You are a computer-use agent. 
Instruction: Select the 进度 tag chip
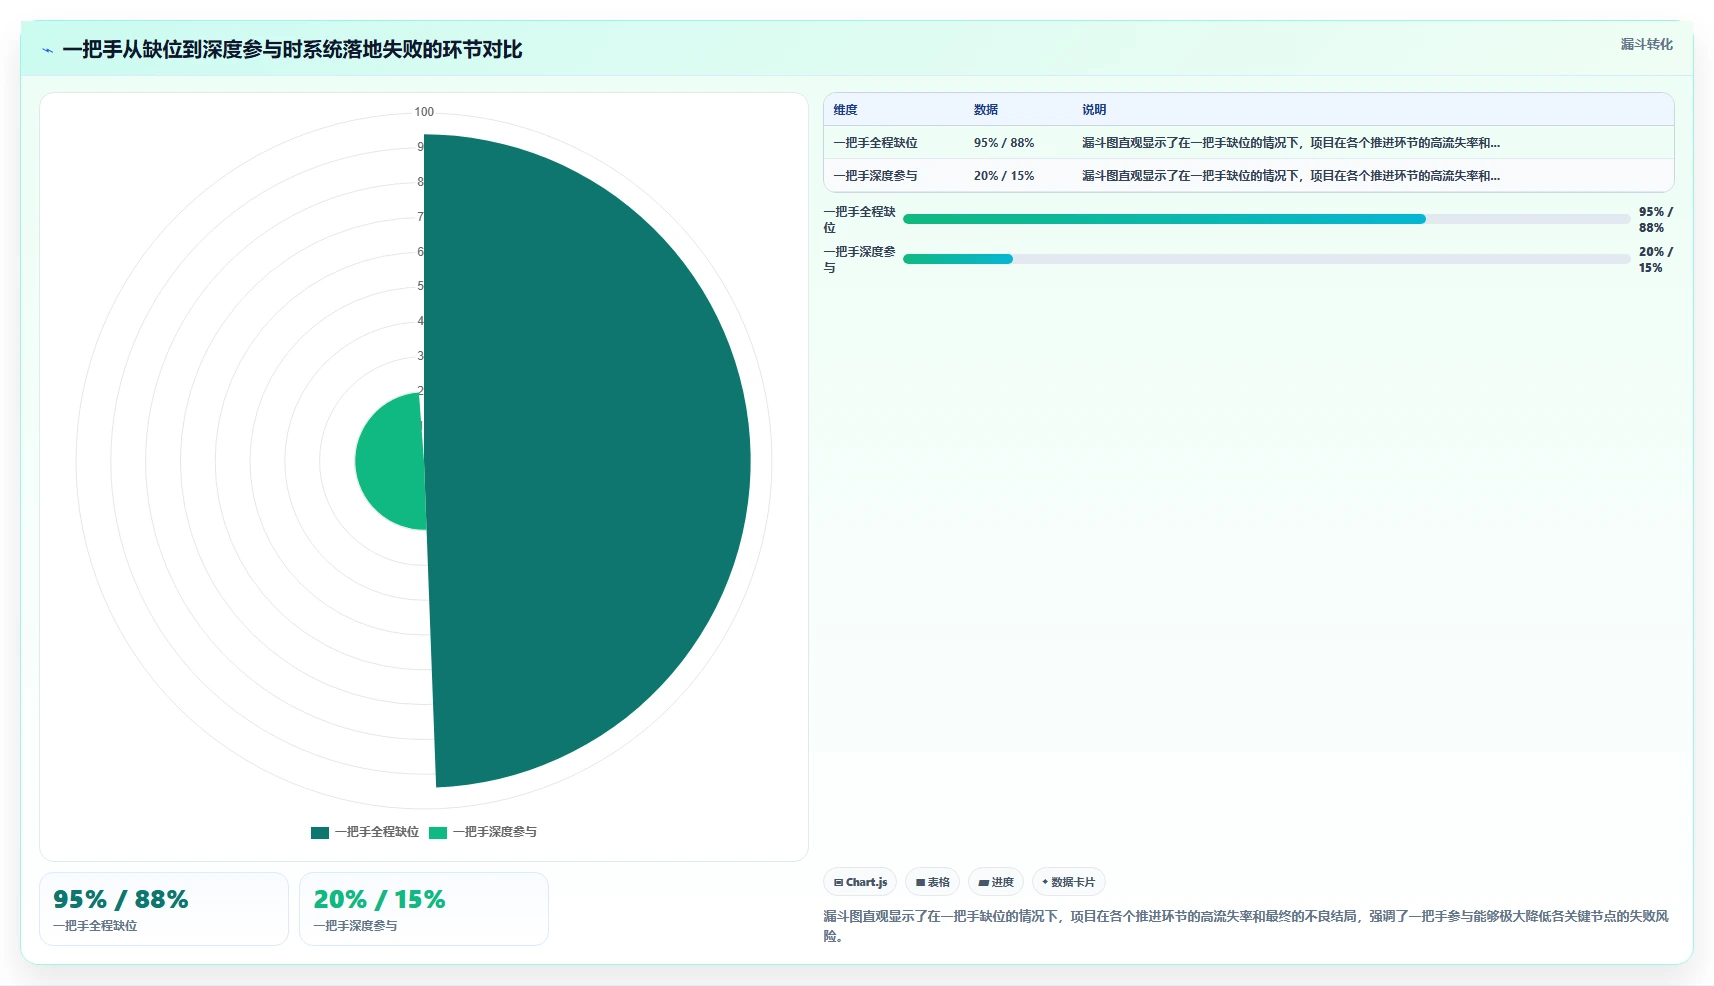click(x=996, y=882)
